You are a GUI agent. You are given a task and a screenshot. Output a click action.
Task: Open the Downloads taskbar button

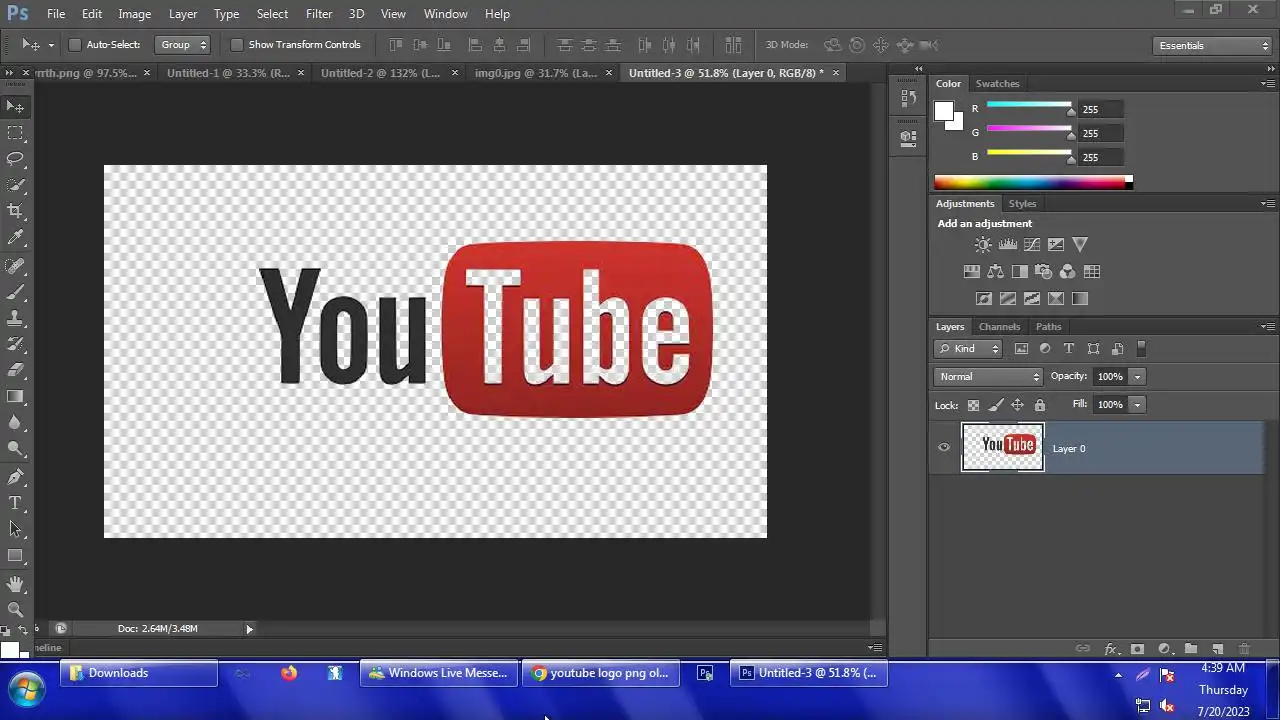(x=139, y=673)
